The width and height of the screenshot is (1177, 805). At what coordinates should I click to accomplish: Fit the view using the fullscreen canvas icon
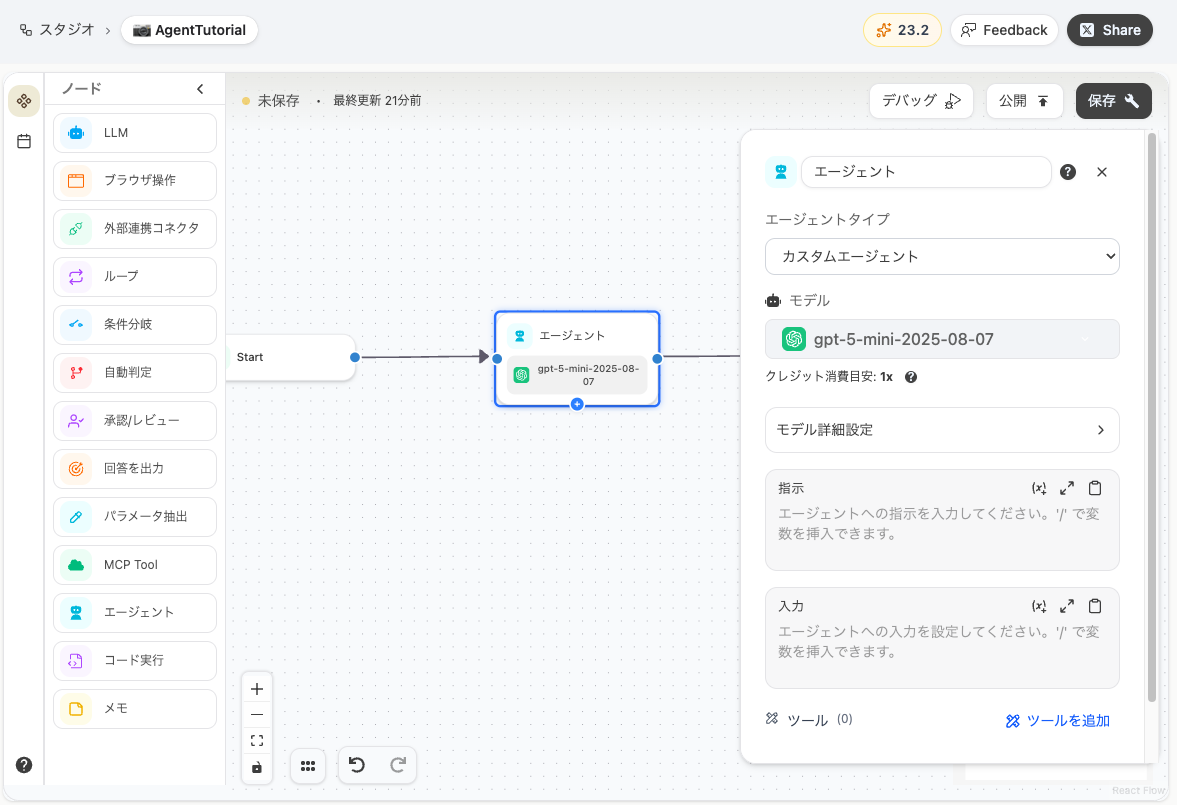(257, 740)
